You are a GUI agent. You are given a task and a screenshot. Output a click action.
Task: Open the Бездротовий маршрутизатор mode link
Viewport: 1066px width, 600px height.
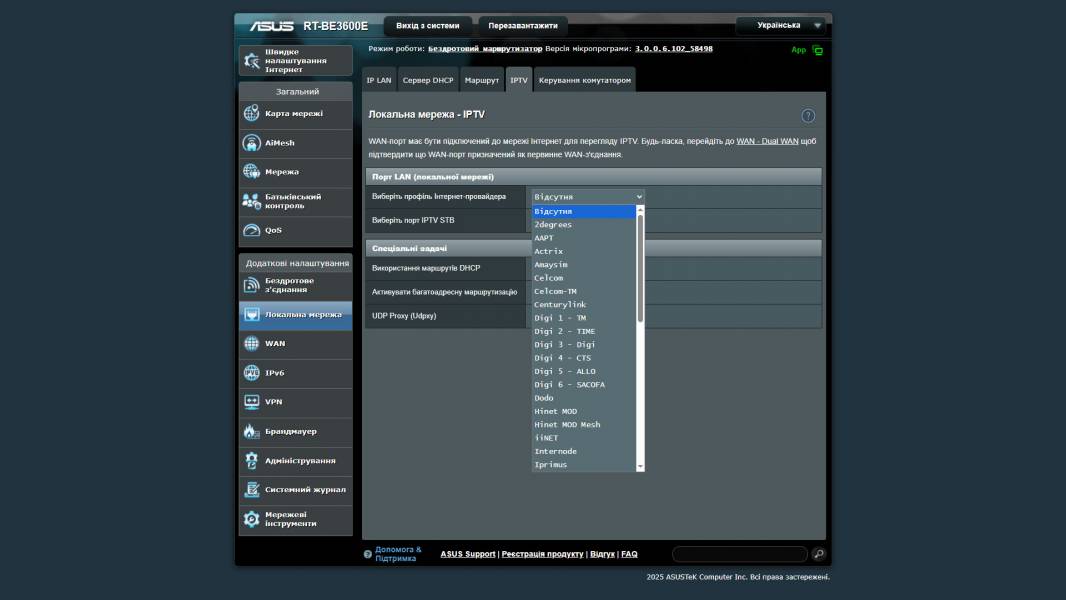[485, 49]
